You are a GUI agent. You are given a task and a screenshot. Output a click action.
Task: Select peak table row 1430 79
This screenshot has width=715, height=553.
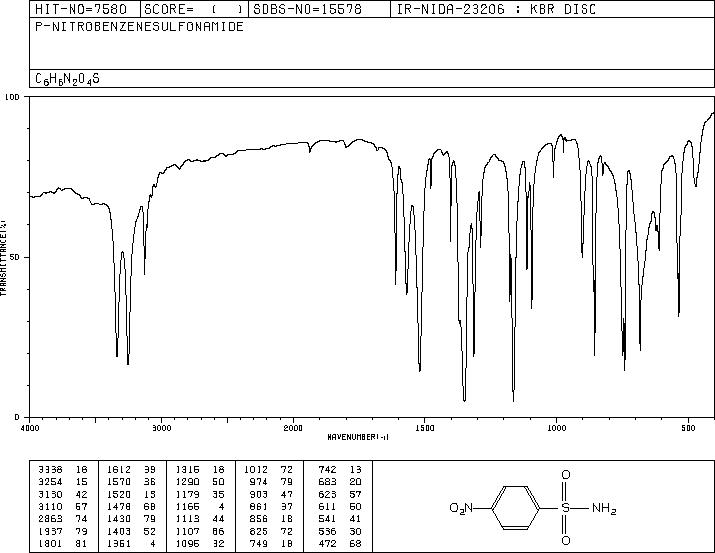click(x=132, y=519)
